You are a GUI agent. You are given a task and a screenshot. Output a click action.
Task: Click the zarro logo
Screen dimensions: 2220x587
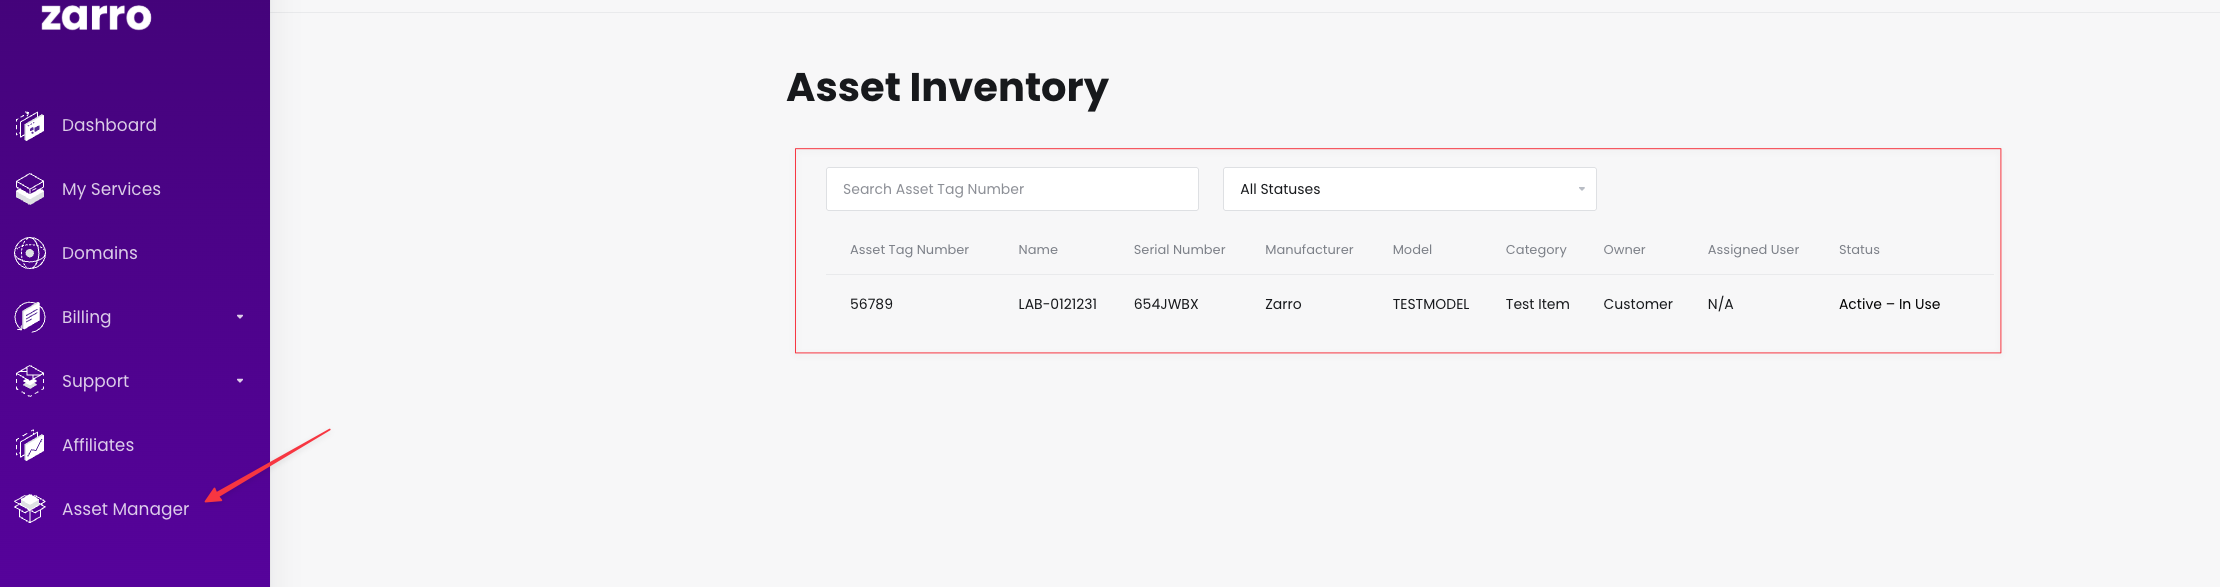[96, 16]
